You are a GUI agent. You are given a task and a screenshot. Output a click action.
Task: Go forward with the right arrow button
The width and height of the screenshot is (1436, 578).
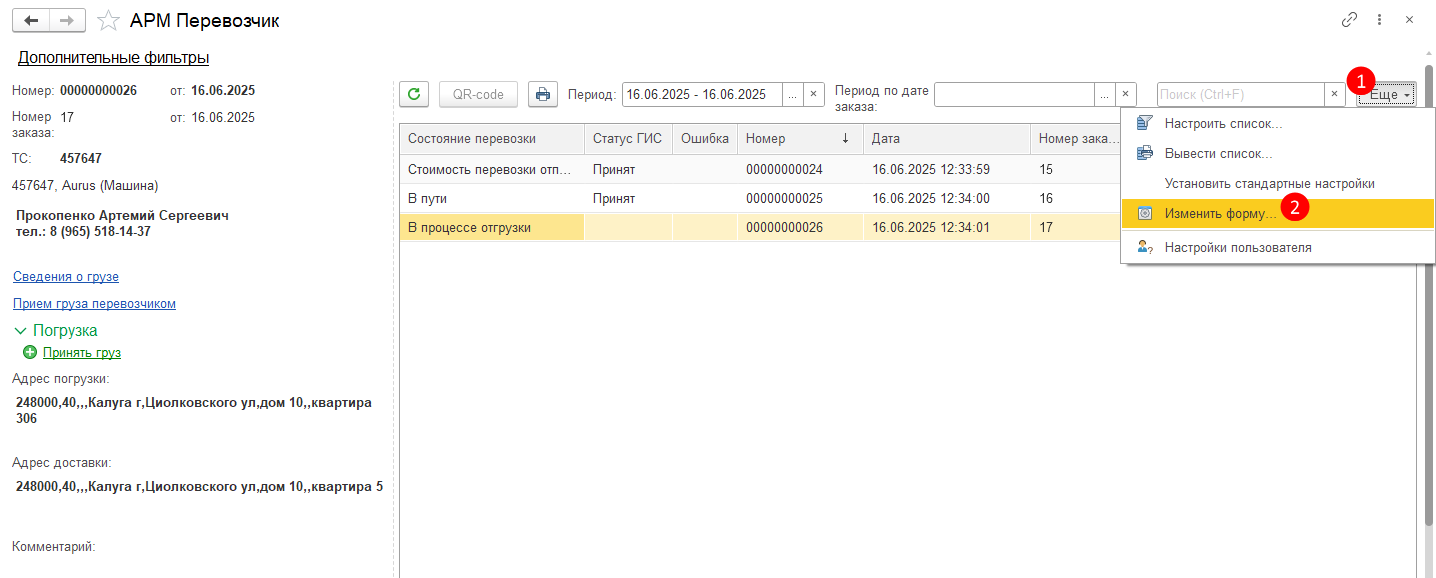(x=67, y=20)
